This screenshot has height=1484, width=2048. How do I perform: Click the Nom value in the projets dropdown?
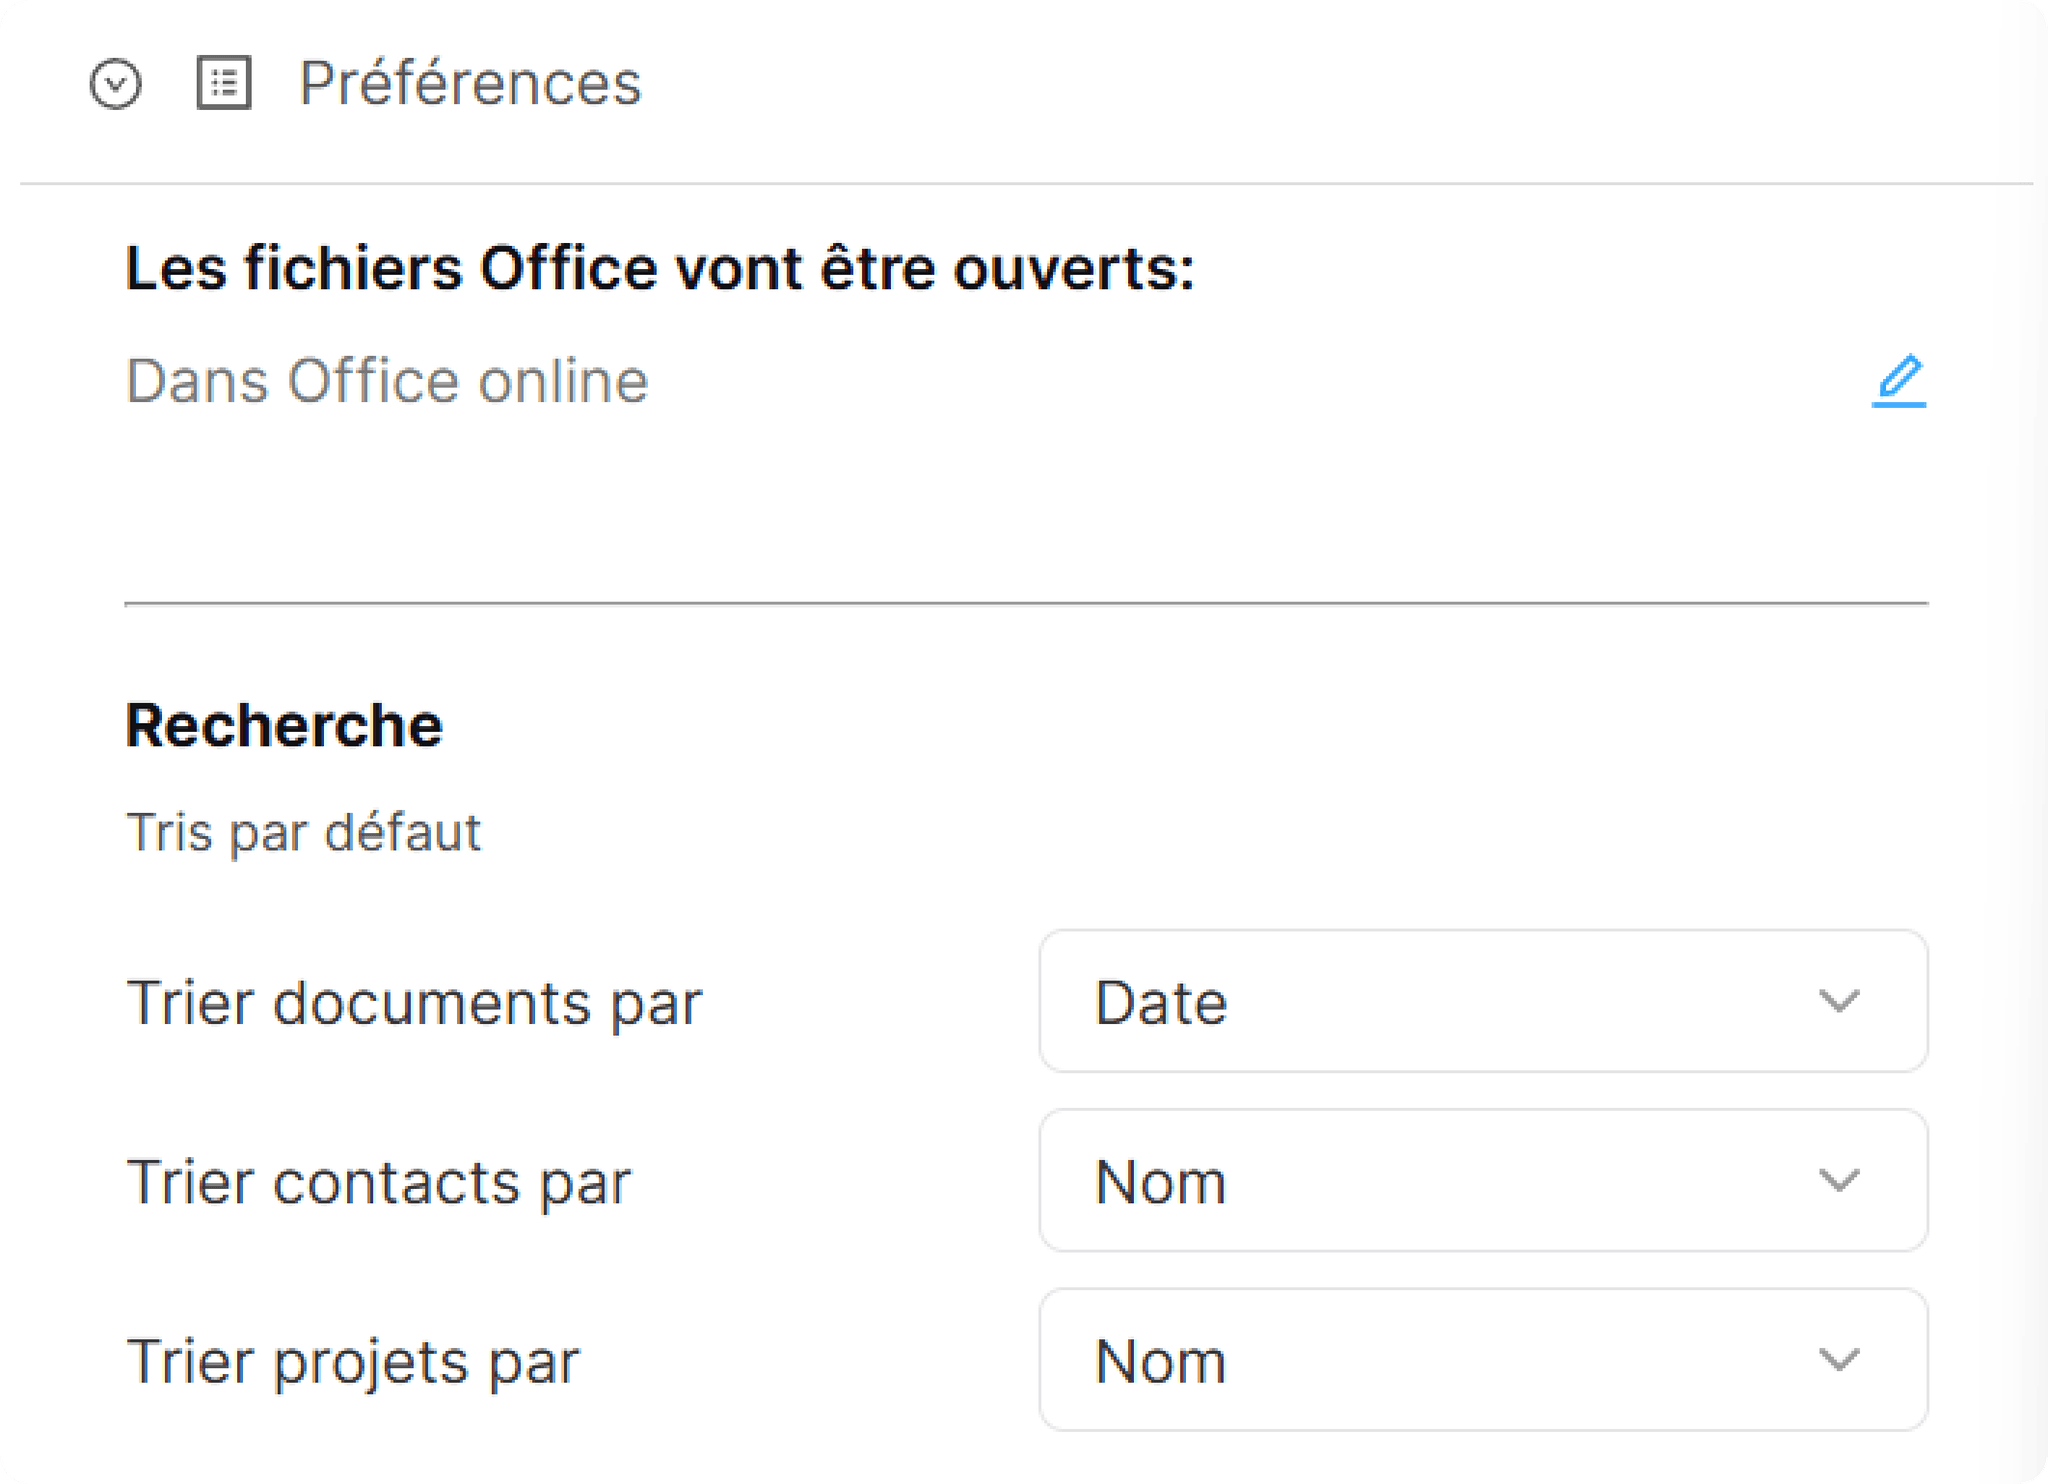point(1161,1362)
